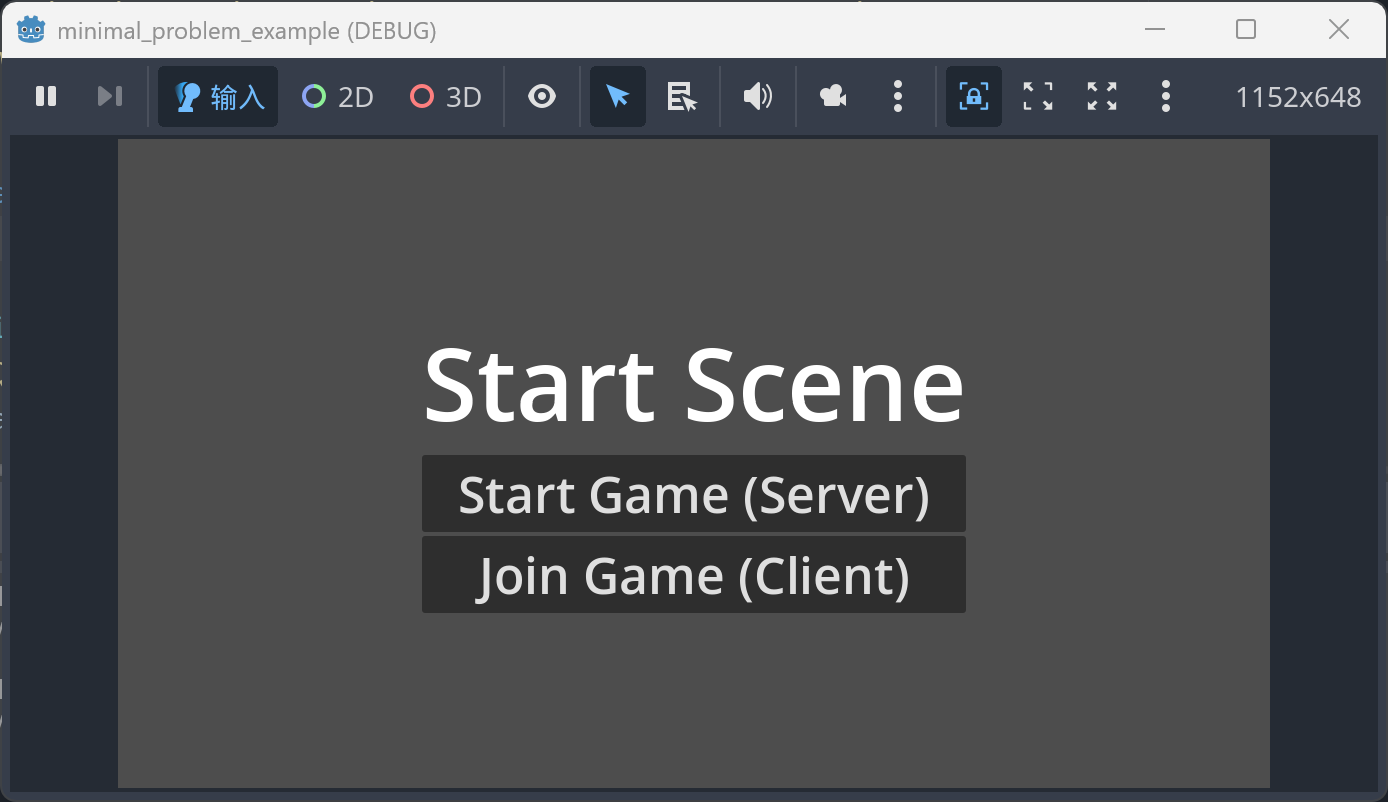Pause the running game
1388x802 pixels.
(46, 96)
